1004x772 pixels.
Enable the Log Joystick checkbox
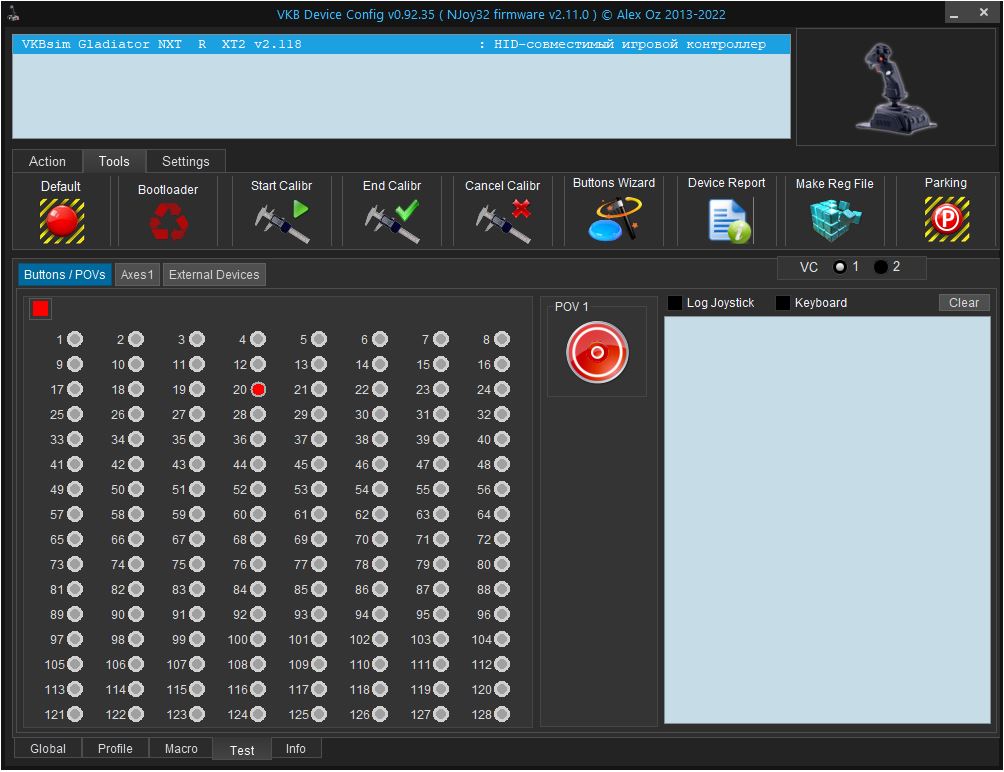[x=675, y=303]
